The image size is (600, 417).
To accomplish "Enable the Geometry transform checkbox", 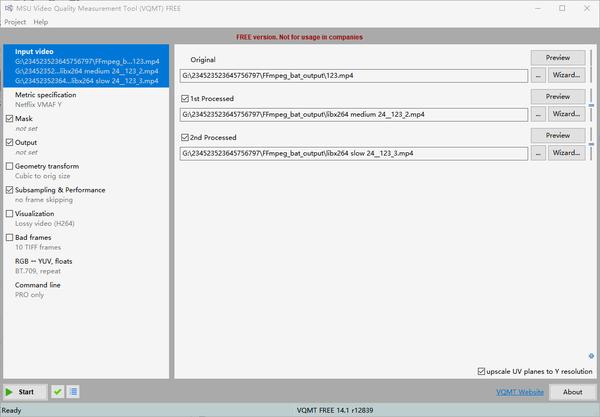I will [x=10, y=166].
